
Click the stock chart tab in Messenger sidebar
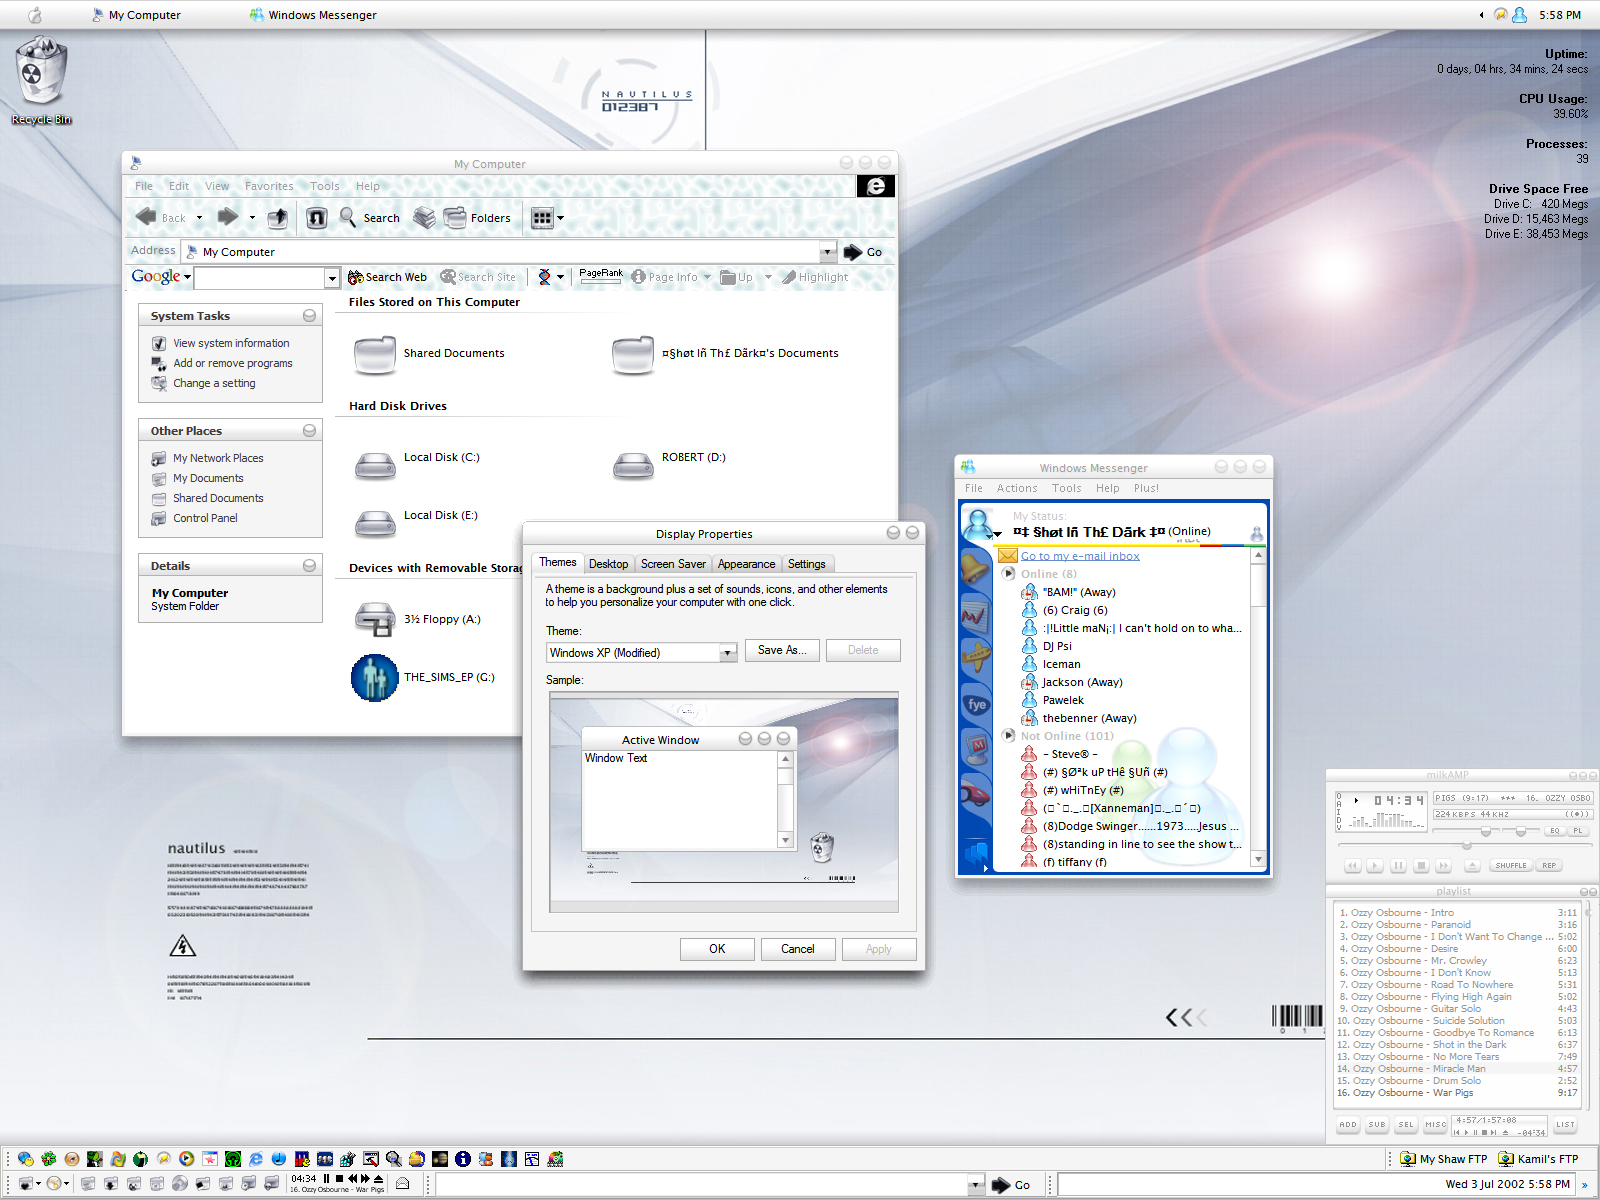tap(976, 615)
